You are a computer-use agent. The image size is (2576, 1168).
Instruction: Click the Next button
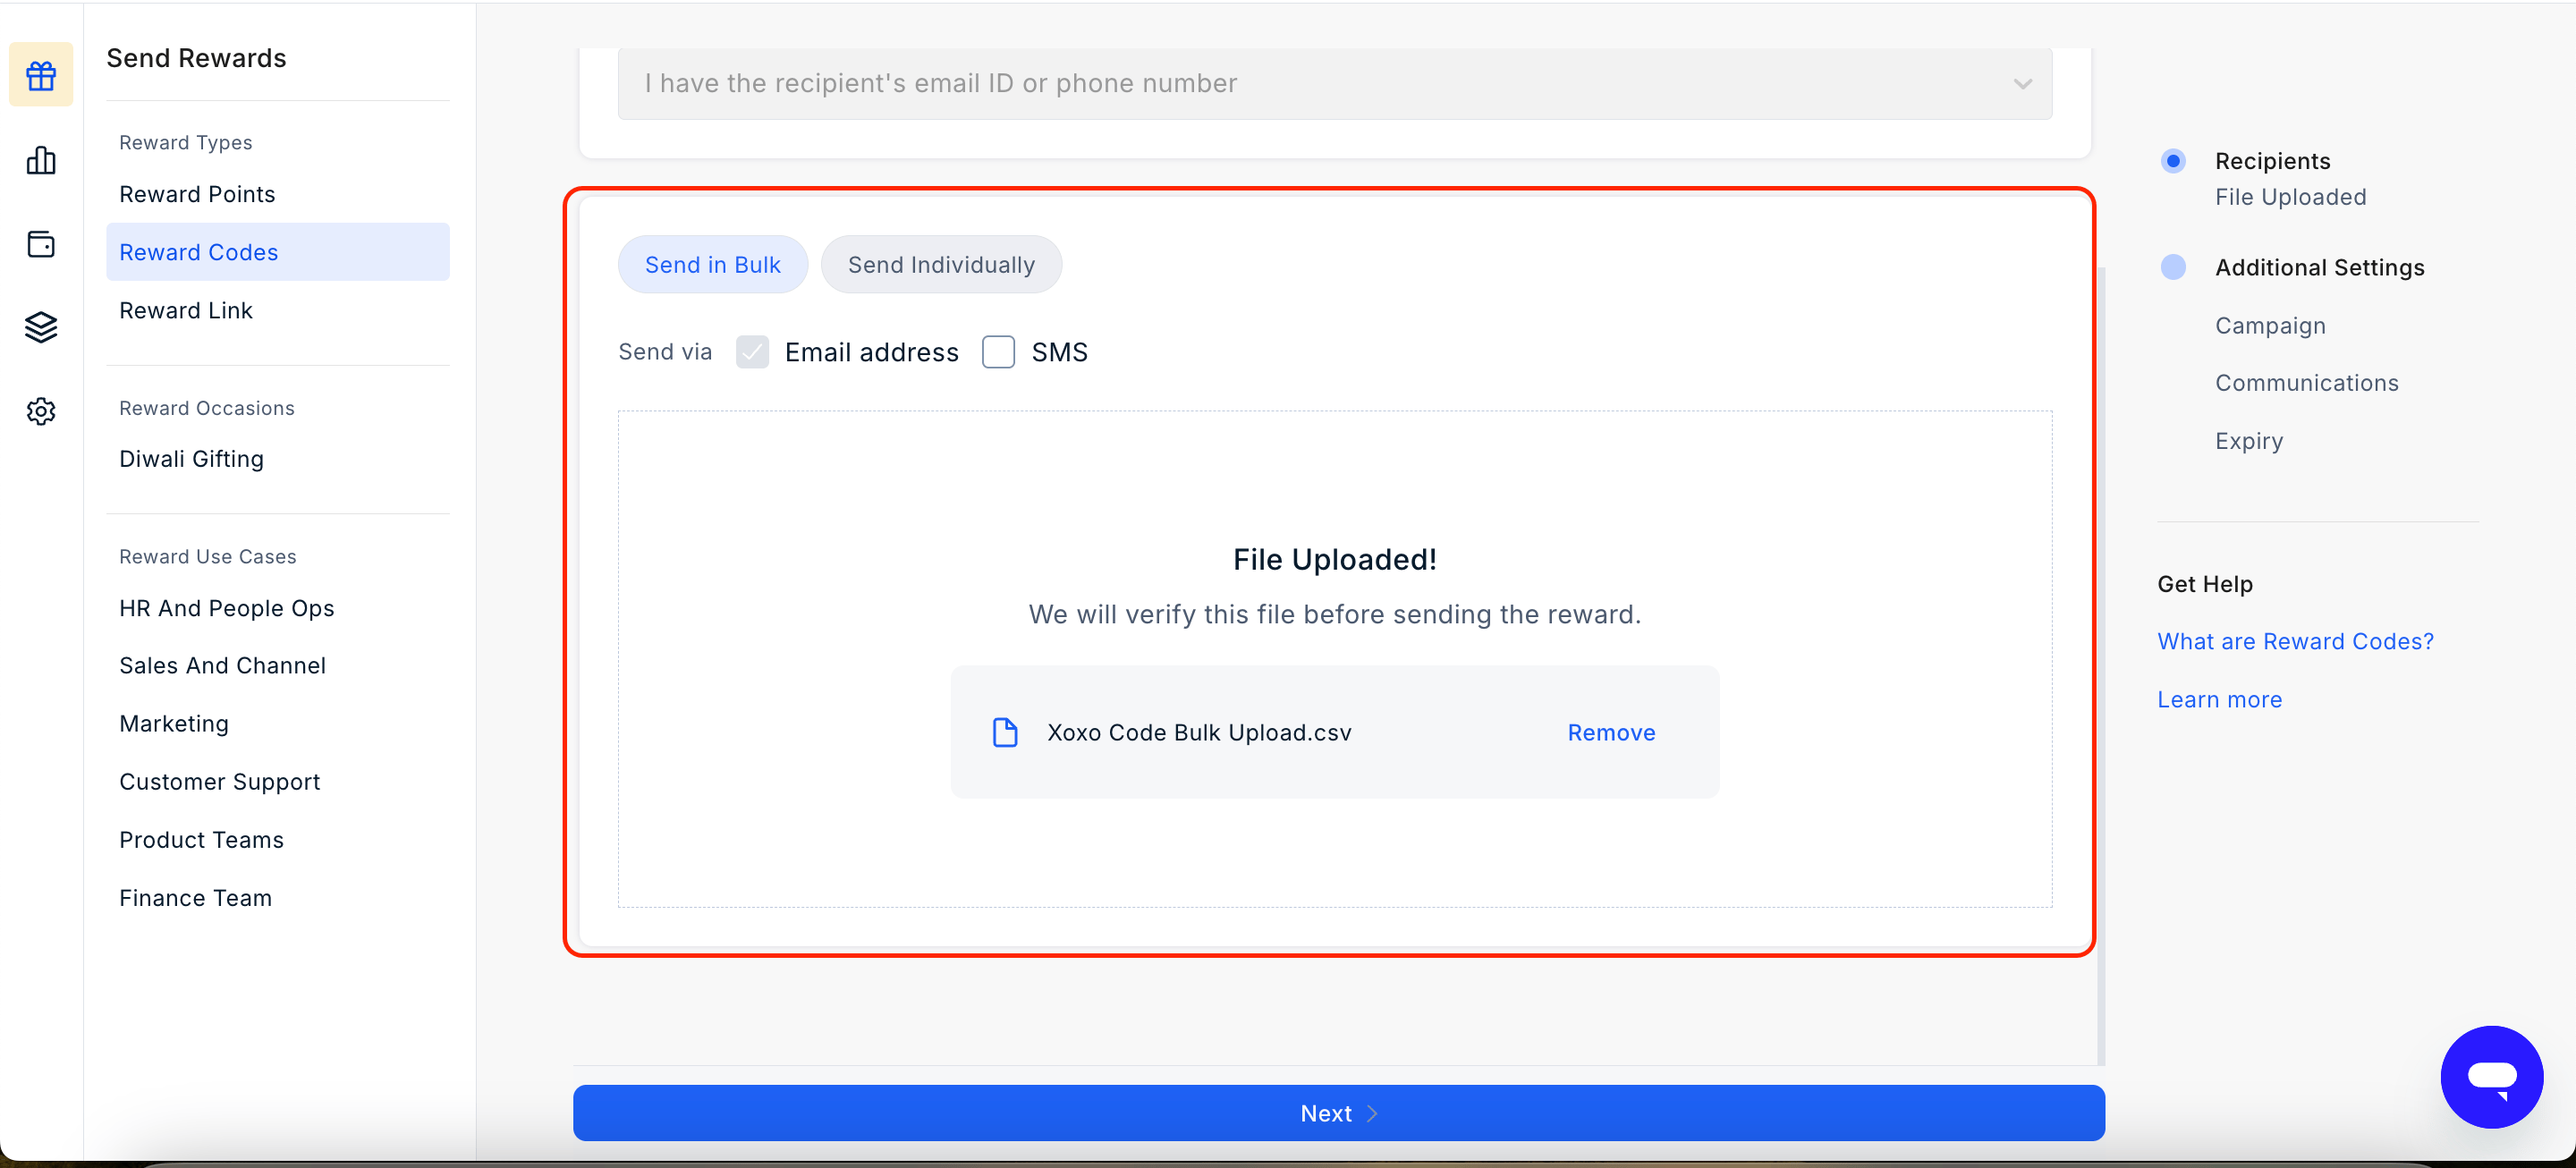pos(1338,1113)
